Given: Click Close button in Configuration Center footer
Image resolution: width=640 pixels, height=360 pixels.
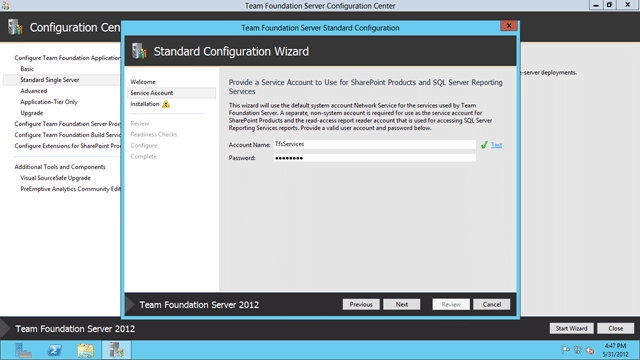Looking at the screenshot, I should point(616,329).
